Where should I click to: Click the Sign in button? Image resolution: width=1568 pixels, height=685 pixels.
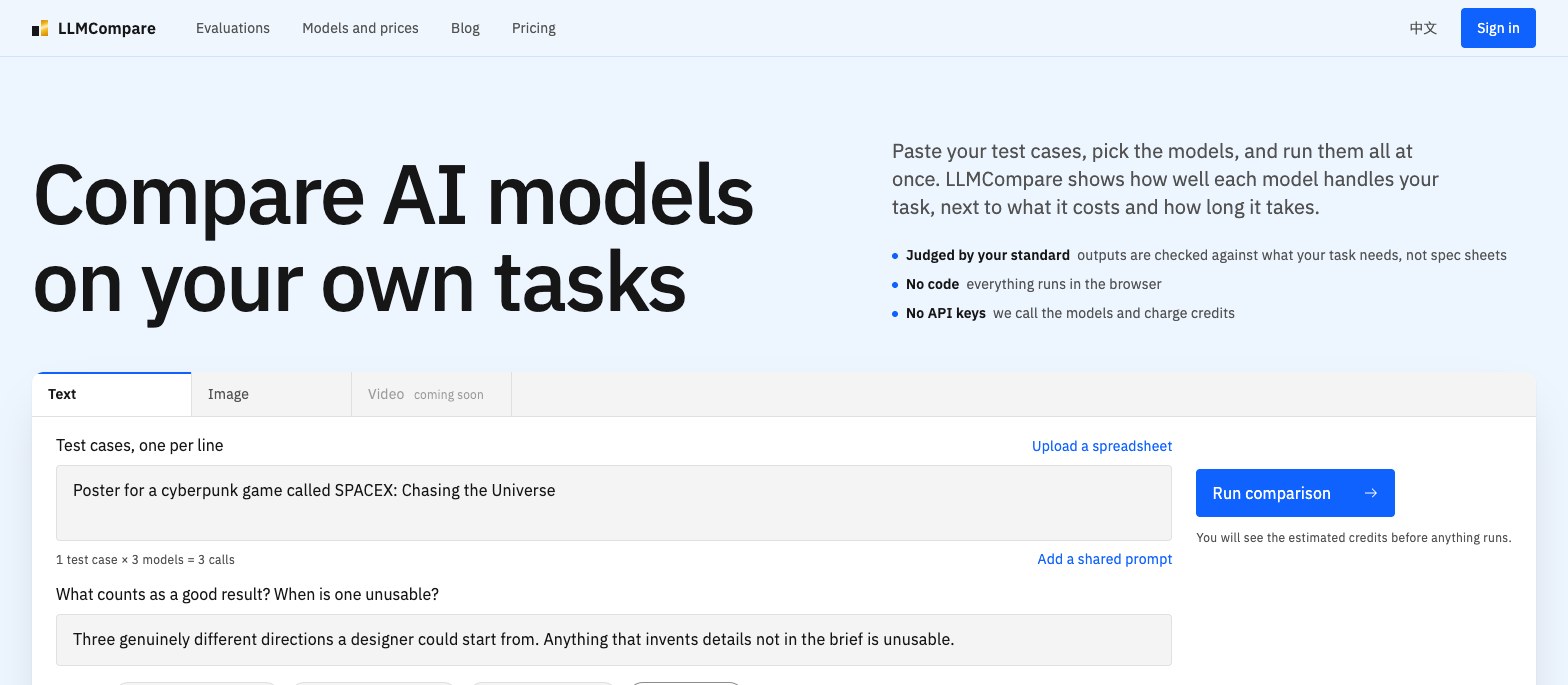[x=1498, y=28]
